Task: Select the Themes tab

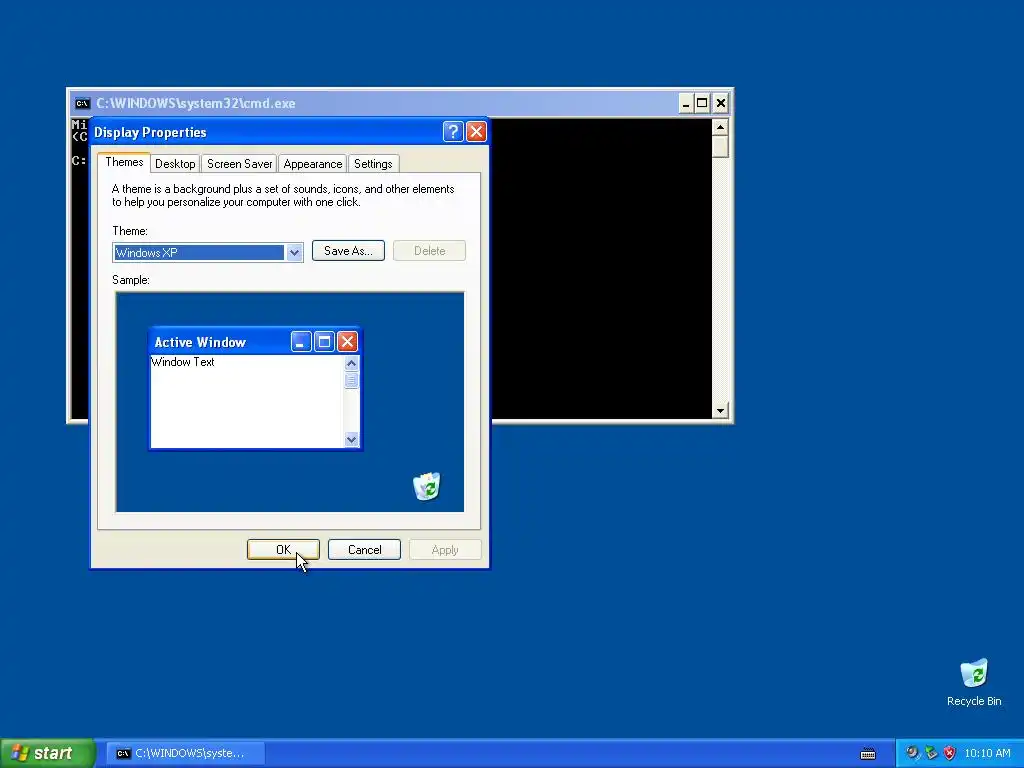Action: click(x=124, y=162)
